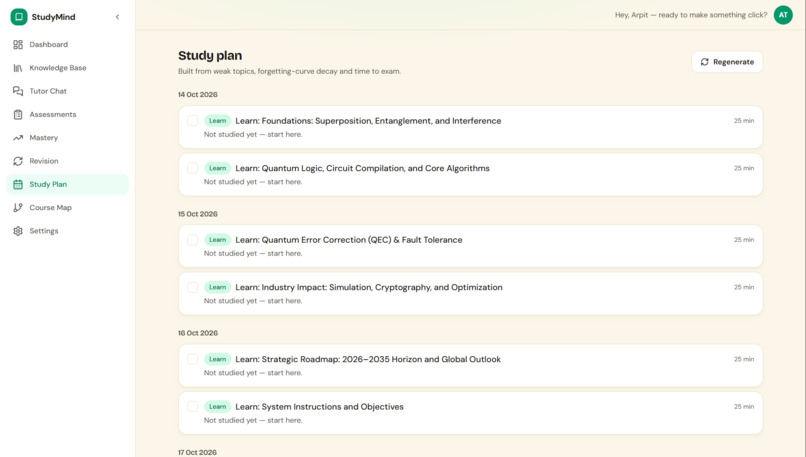Check off Strategic Roadmap task

click(x=192, y=359)
